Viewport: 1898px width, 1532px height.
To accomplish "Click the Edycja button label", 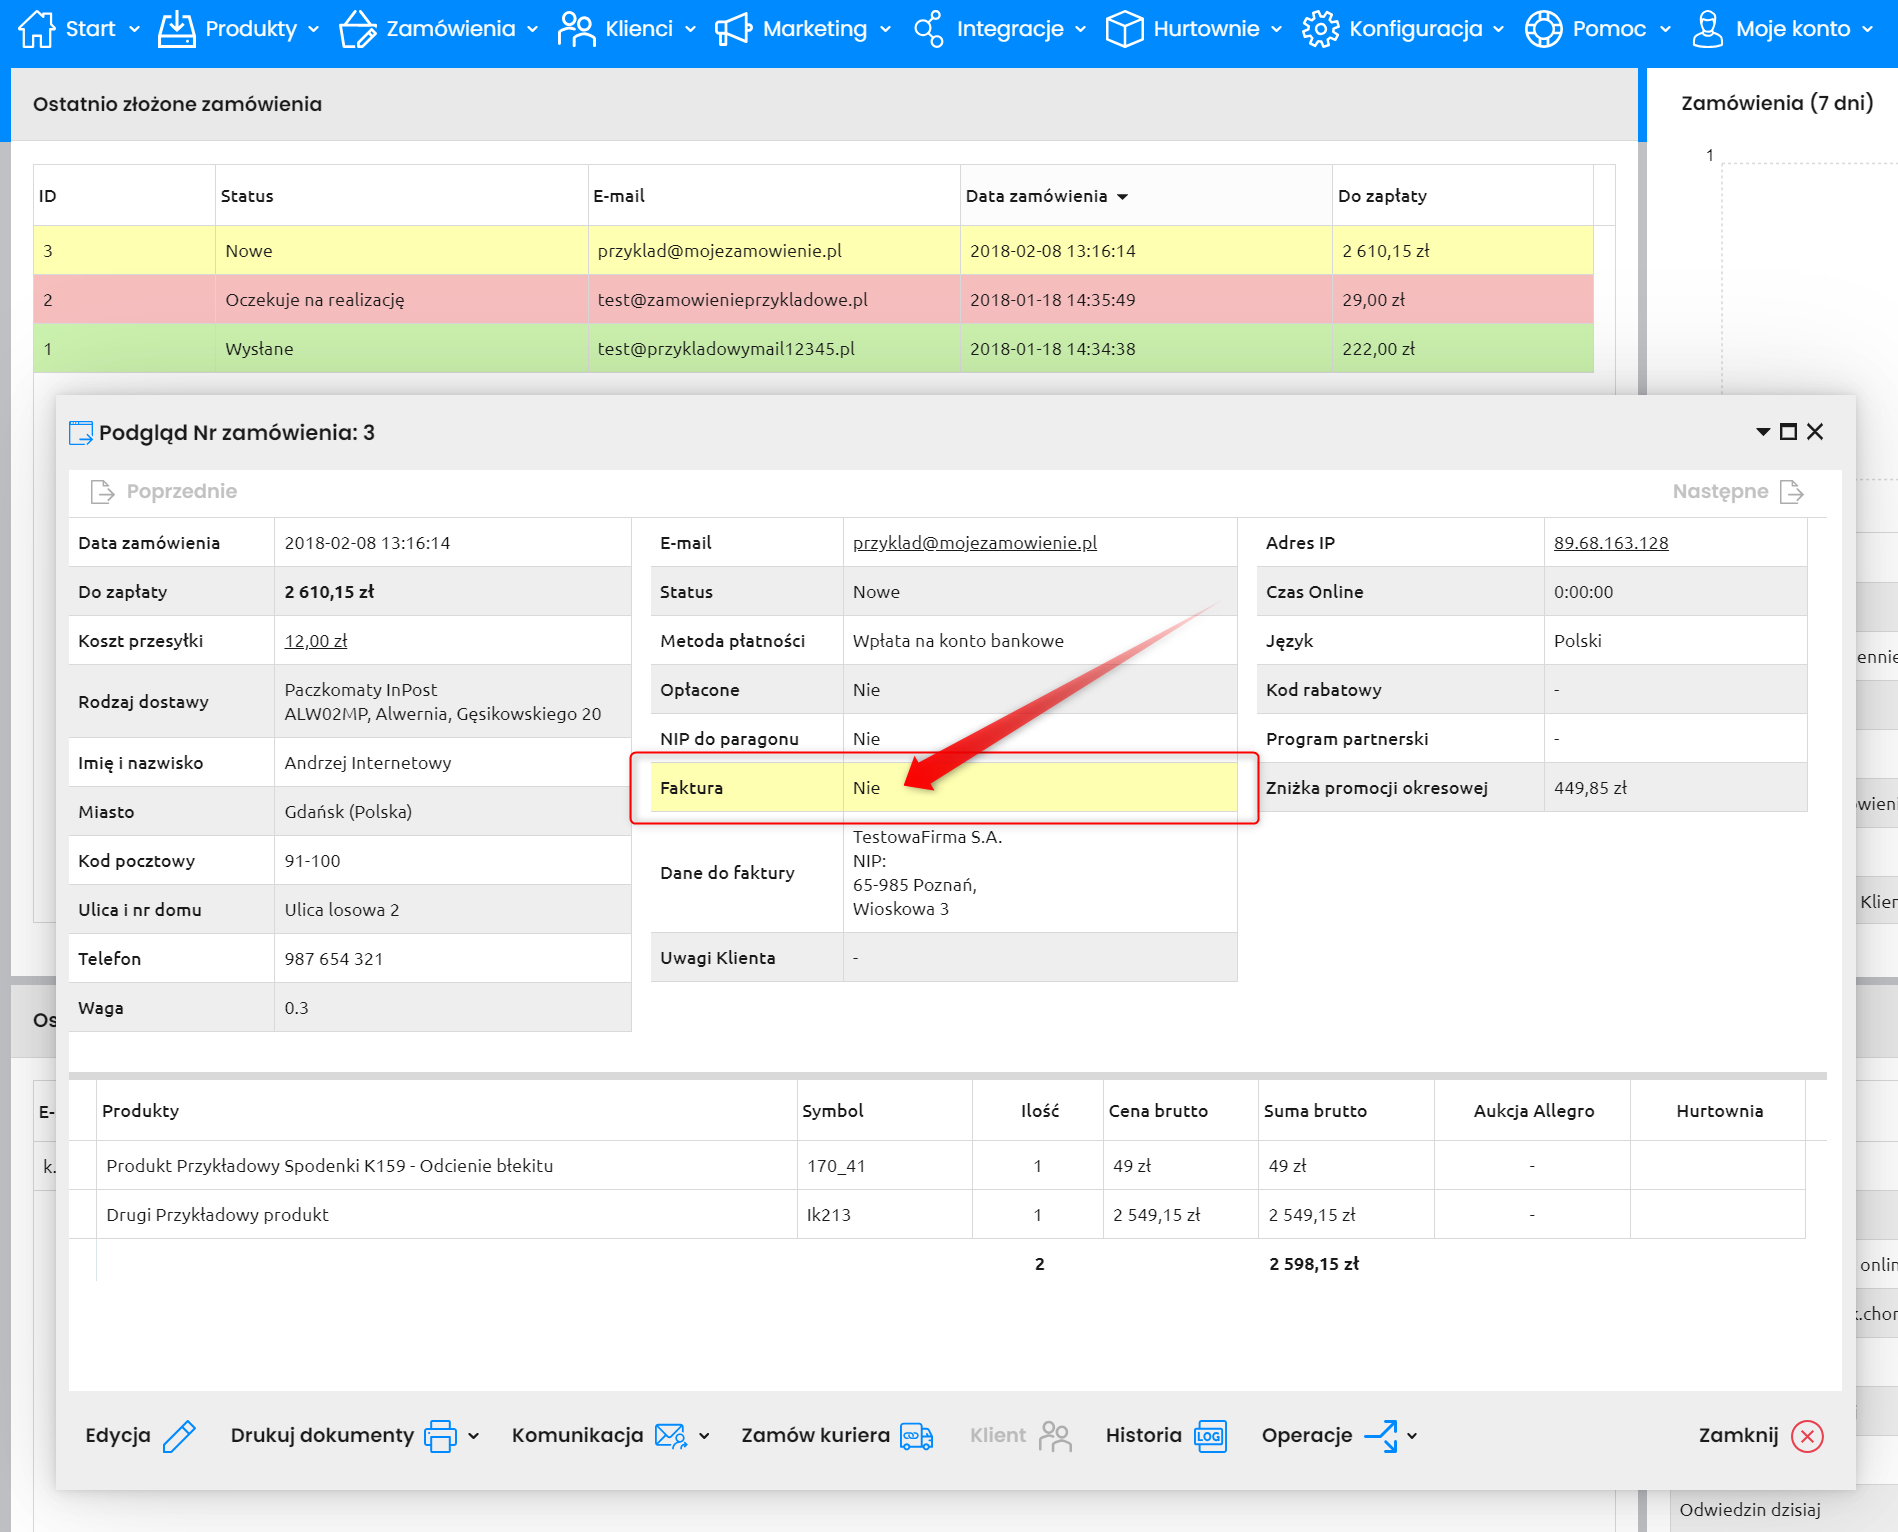I will click(118, 1436).
